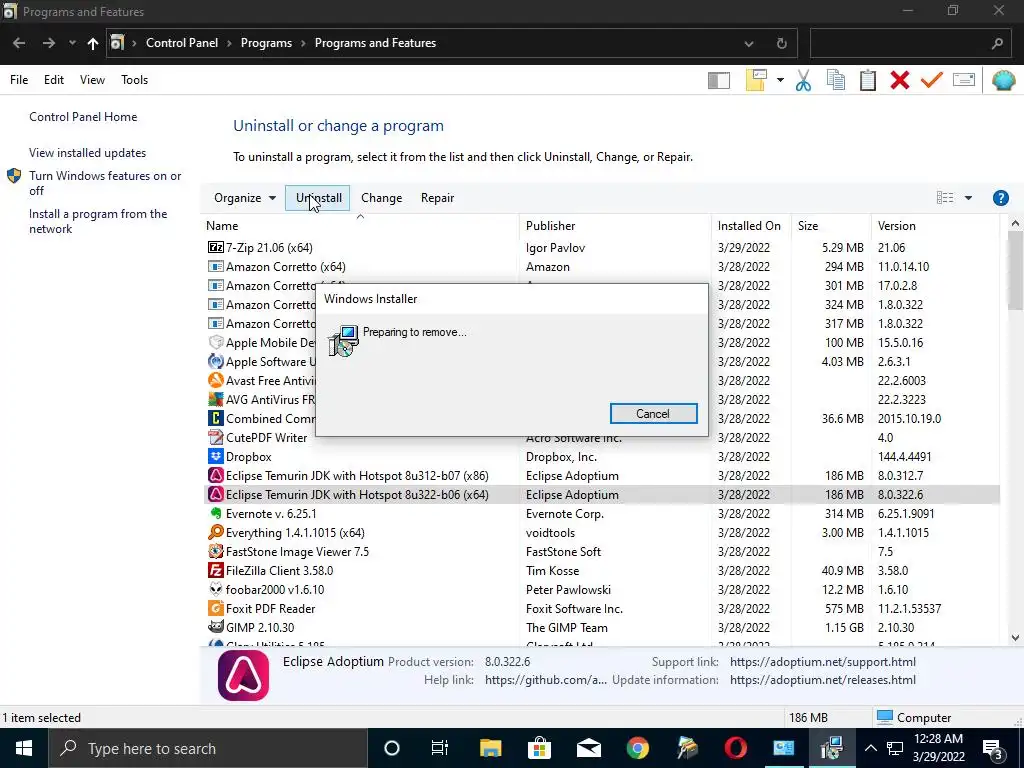Image resolution: width=1024 pixels, height=768 pixels.
Task: Click the Uninstall button
Action: pos(318,198)
